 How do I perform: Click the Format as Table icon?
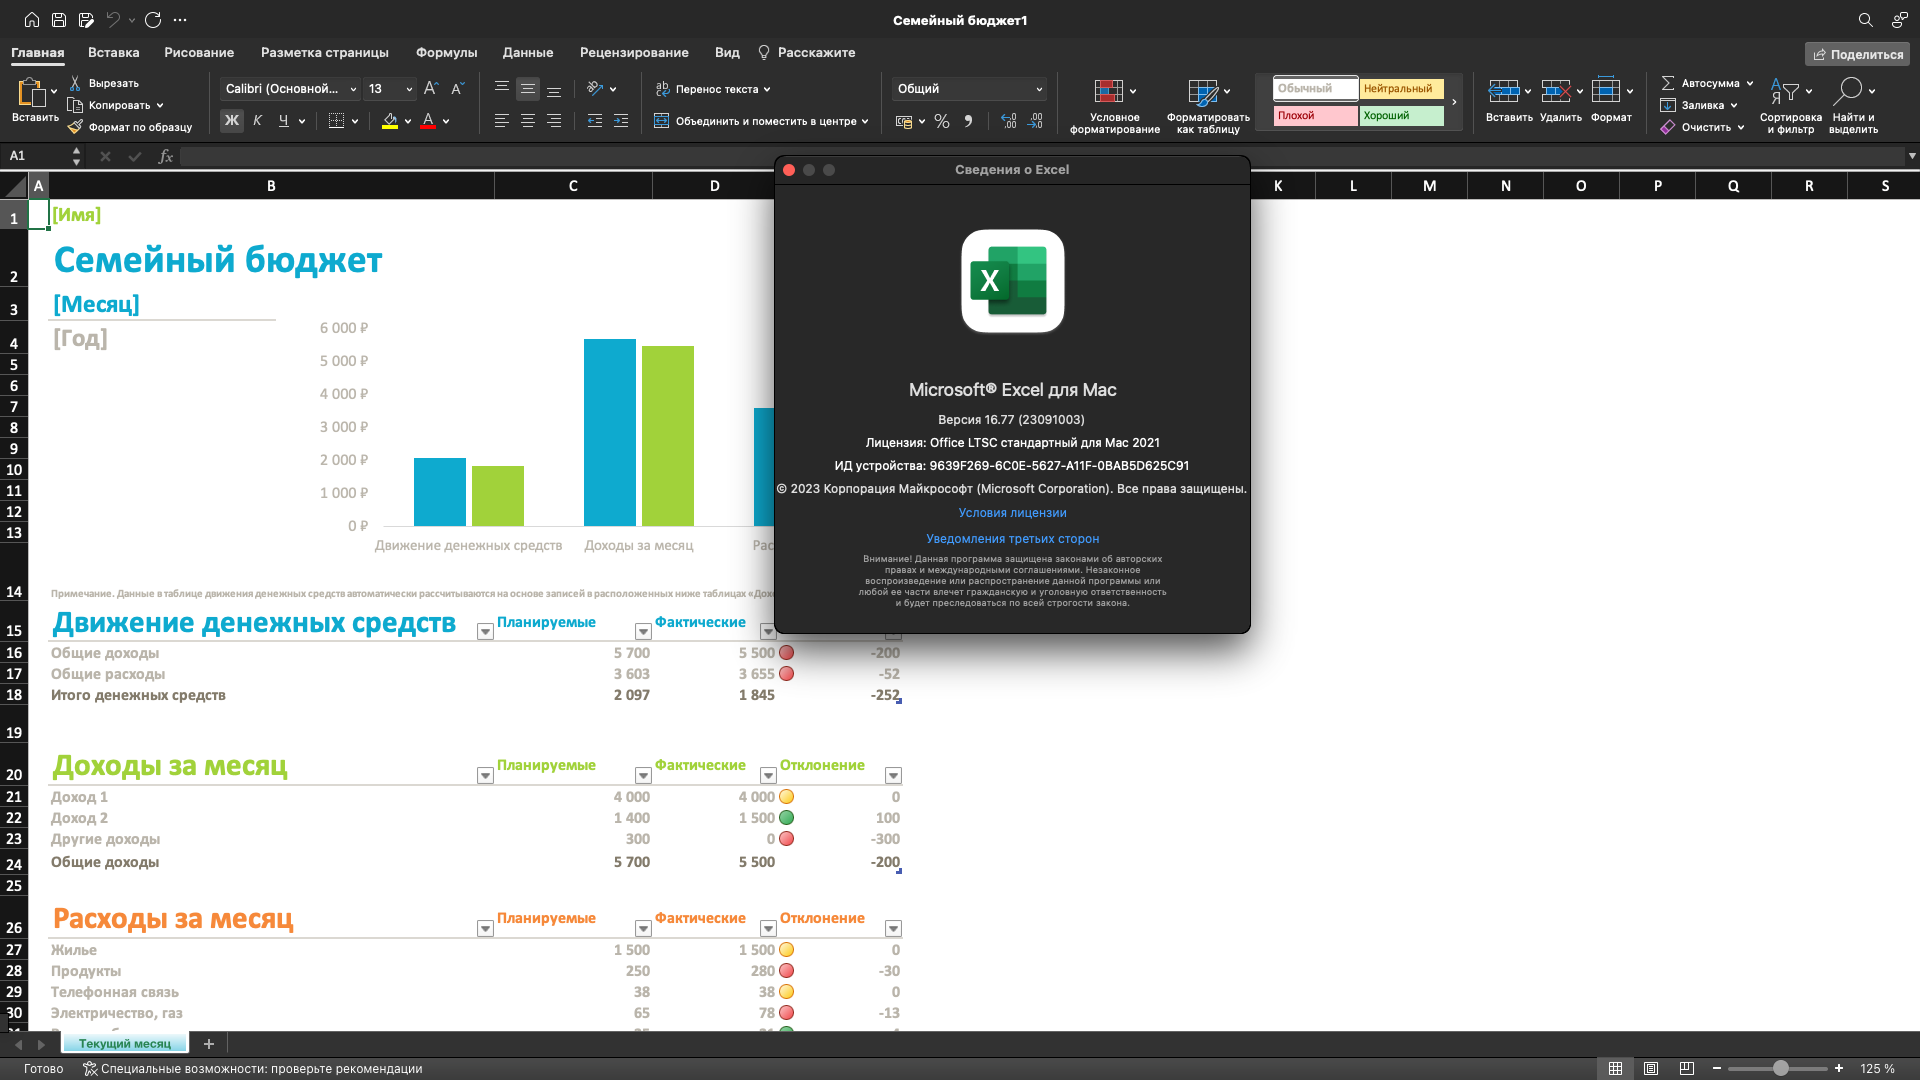[1202, 92]
